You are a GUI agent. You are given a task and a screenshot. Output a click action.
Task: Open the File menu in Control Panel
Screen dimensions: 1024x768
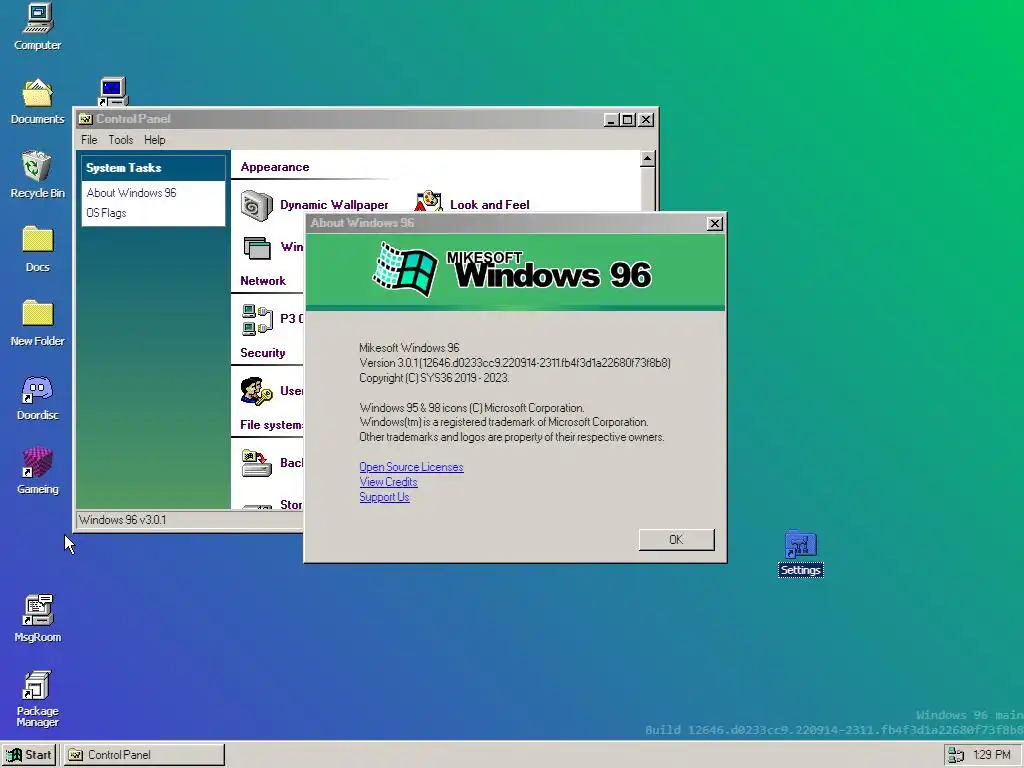pos(89,140)
